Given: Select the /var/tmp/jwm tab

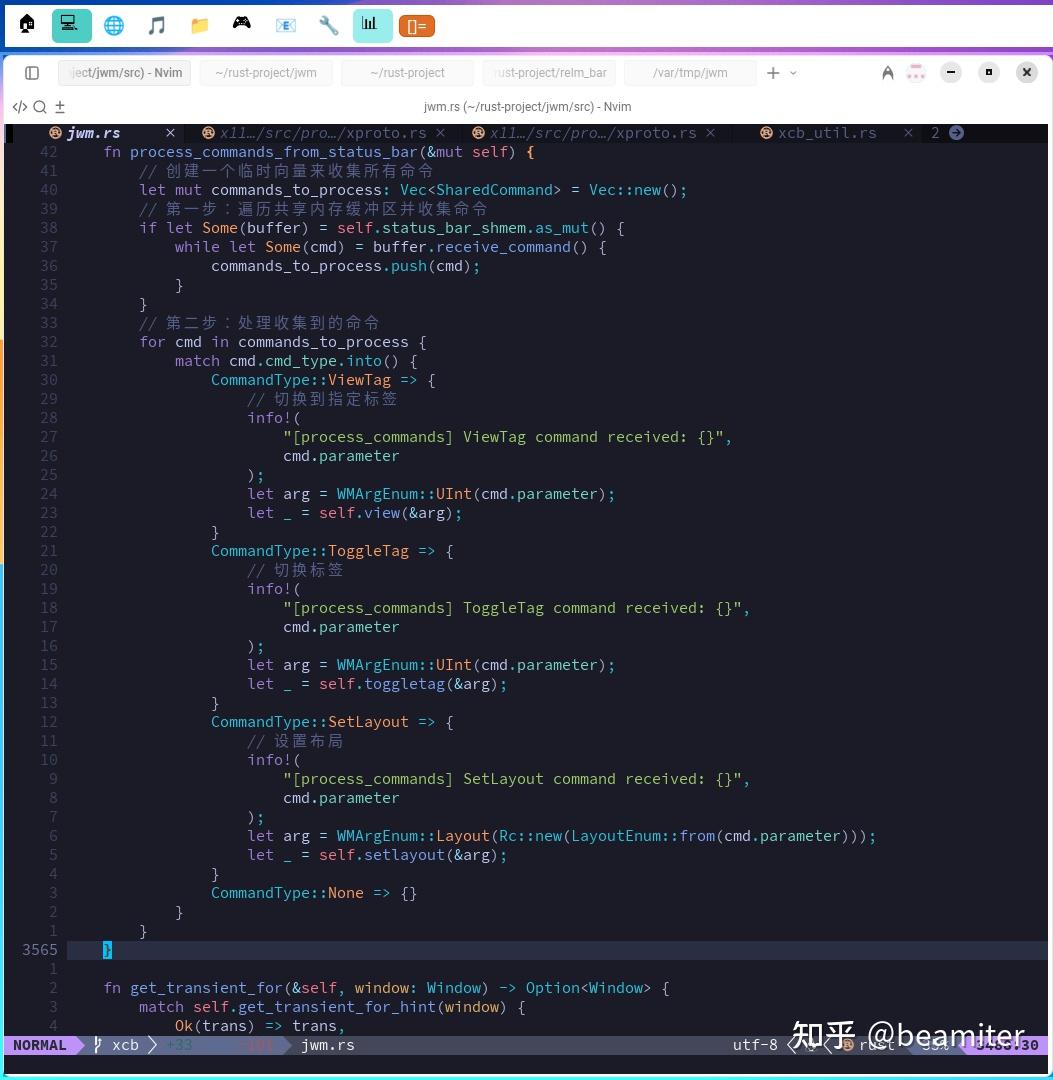Looking at the screenshot, I should pyautogui.click(x=691, y=72).
